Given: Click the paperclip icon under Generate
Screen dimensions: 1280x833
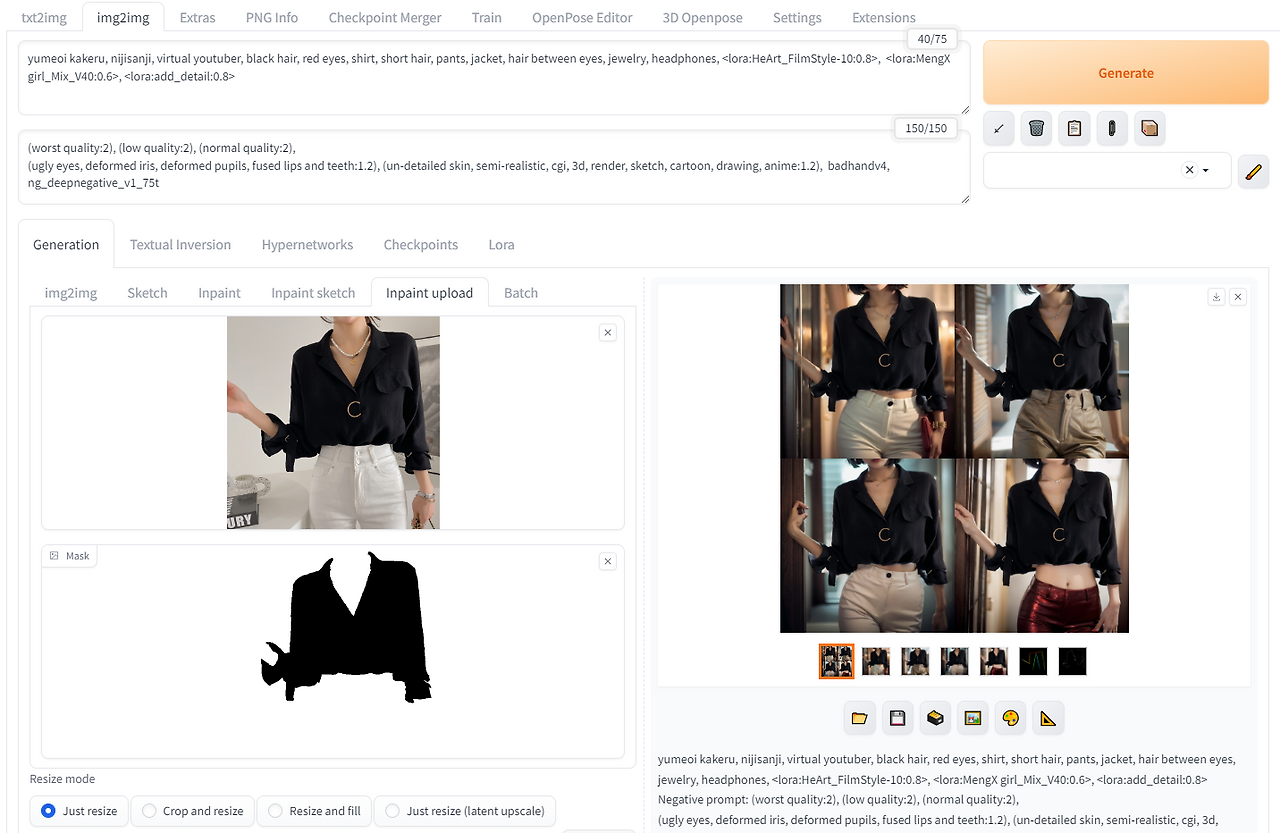Looking at the screenshot, I should [1112, 128].
